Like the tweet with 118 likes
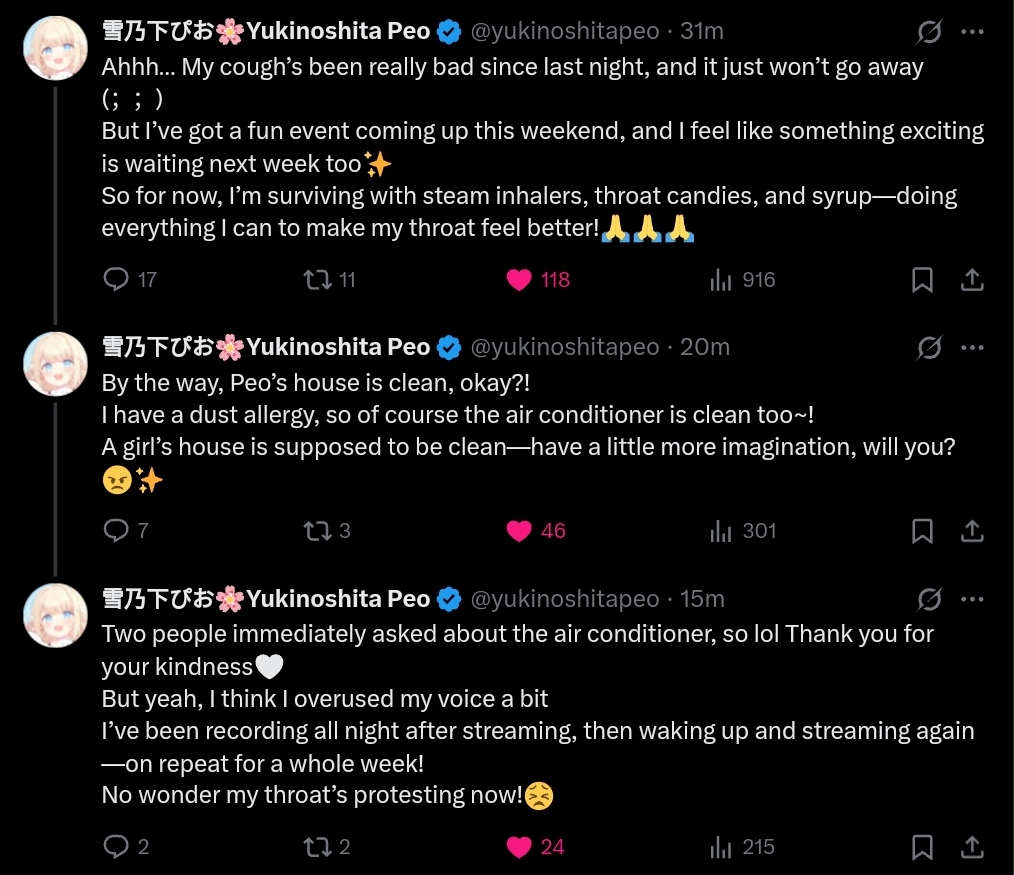1014x875 pixels. coord(519,280)
